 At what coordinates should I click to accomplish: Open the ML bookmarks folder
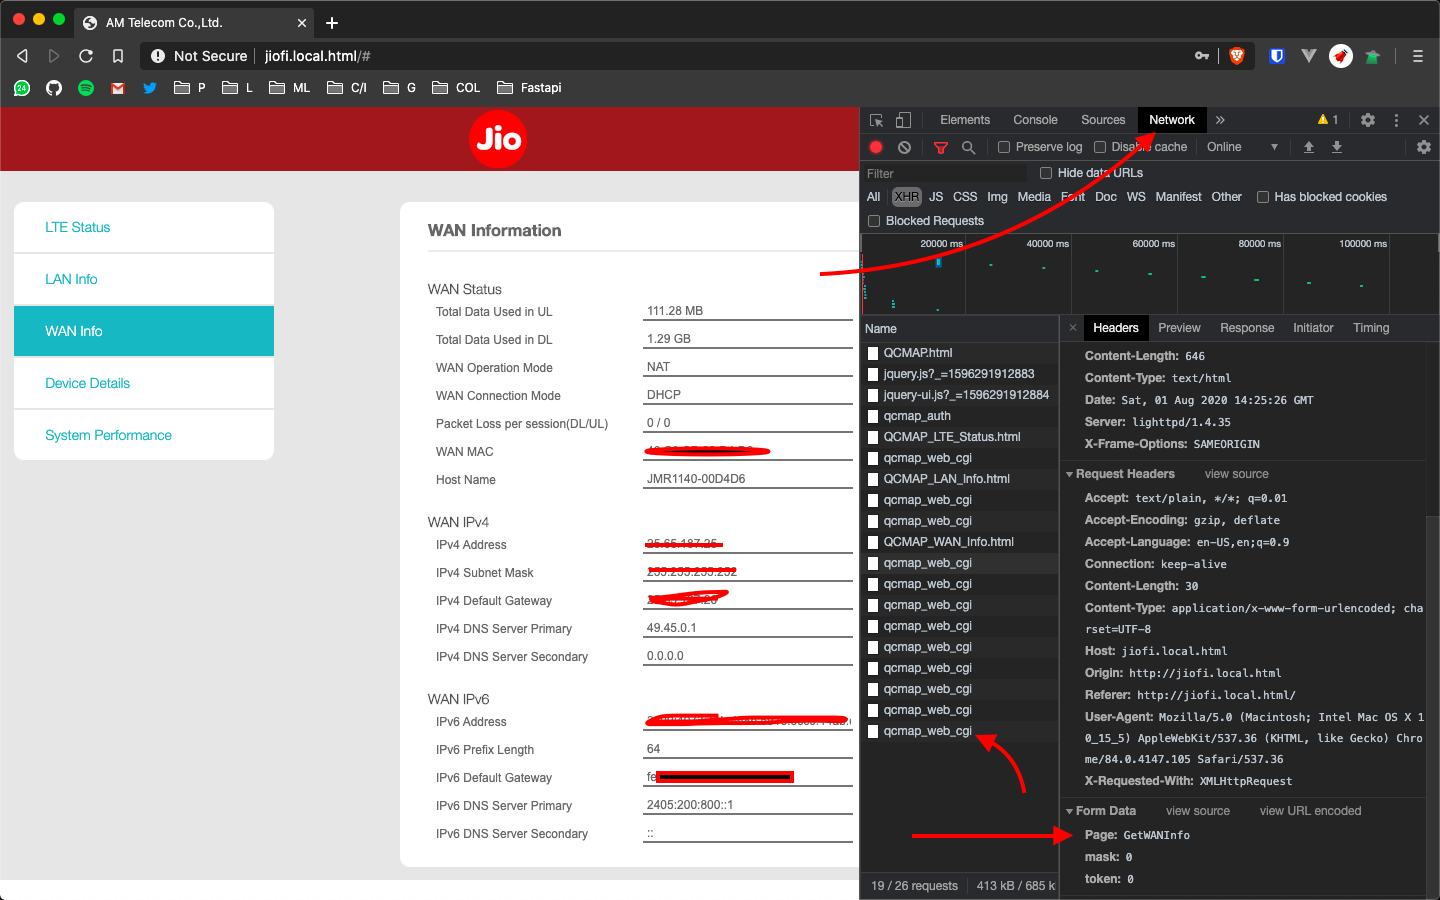[x=290, y=88]
